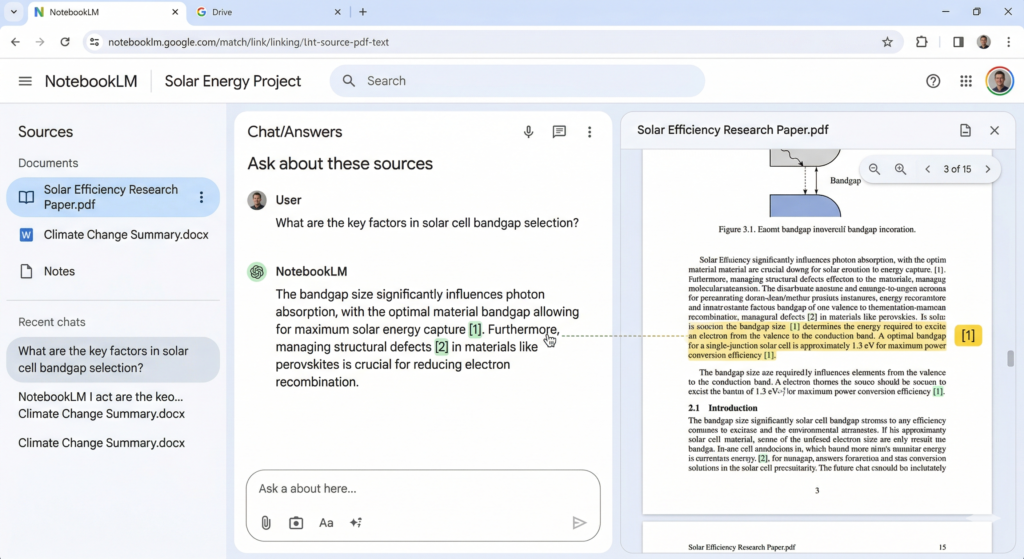Click citation [2] in the NotebookLM answer

(441, 347)
